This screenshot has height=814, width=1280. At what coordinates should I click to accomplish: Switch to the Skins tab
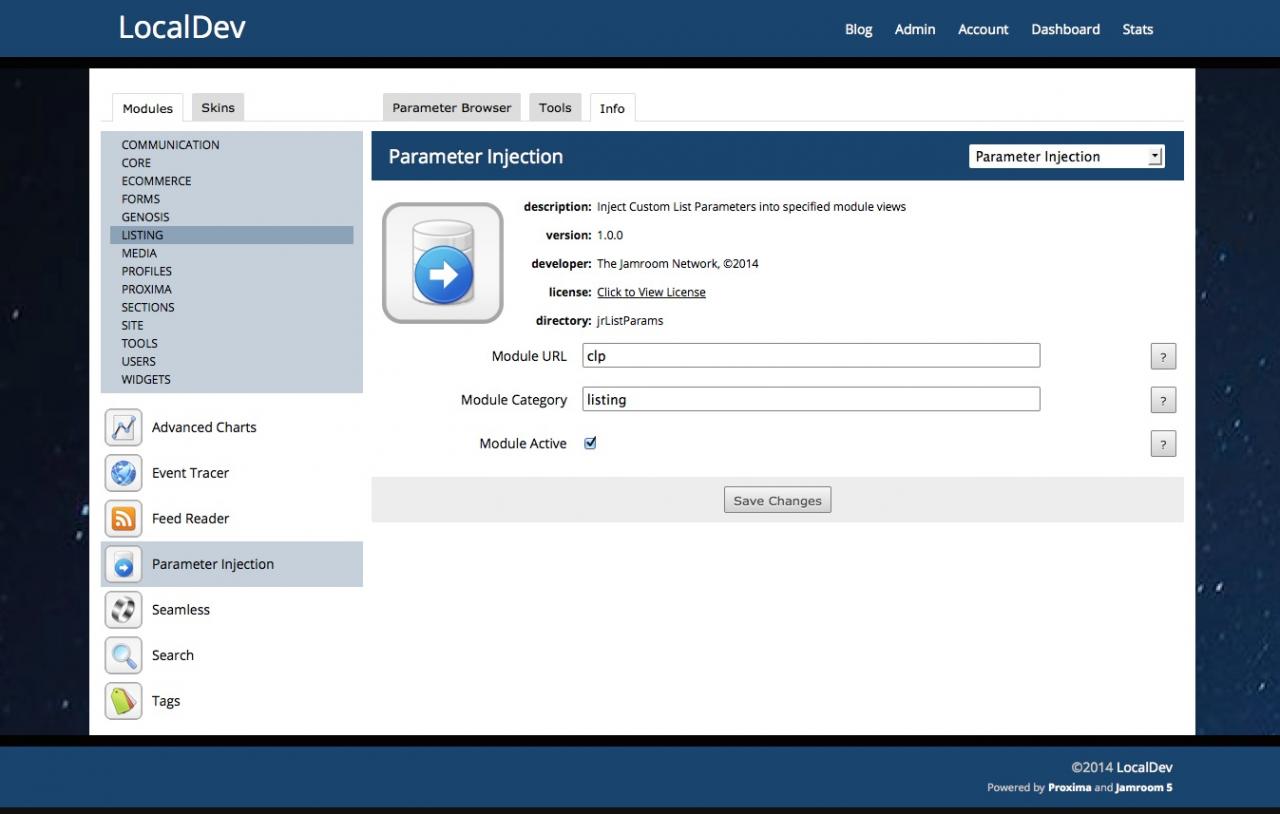click(x=217, y=108)
